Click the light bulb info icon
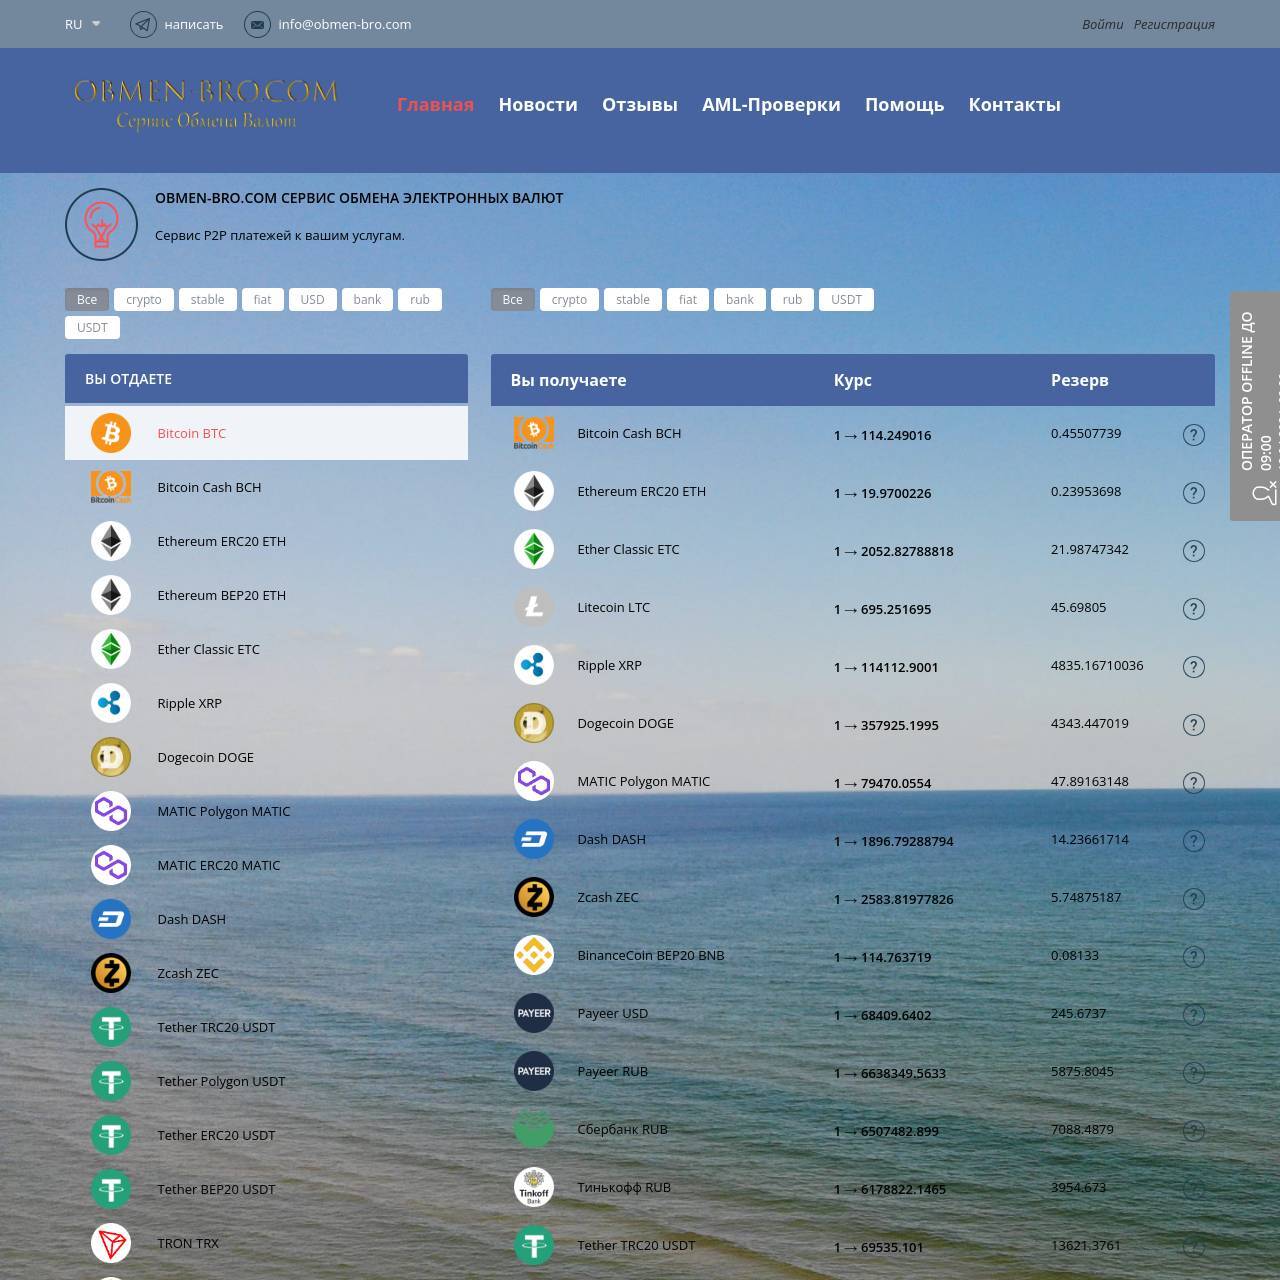 coord(101,224)
